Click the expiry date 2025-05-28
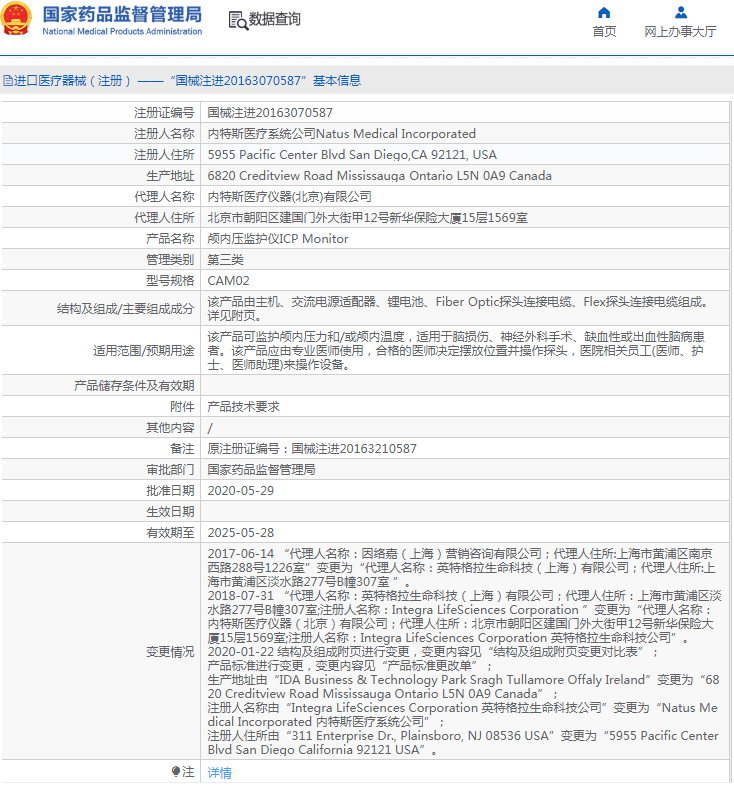 (x=240, y=533)
